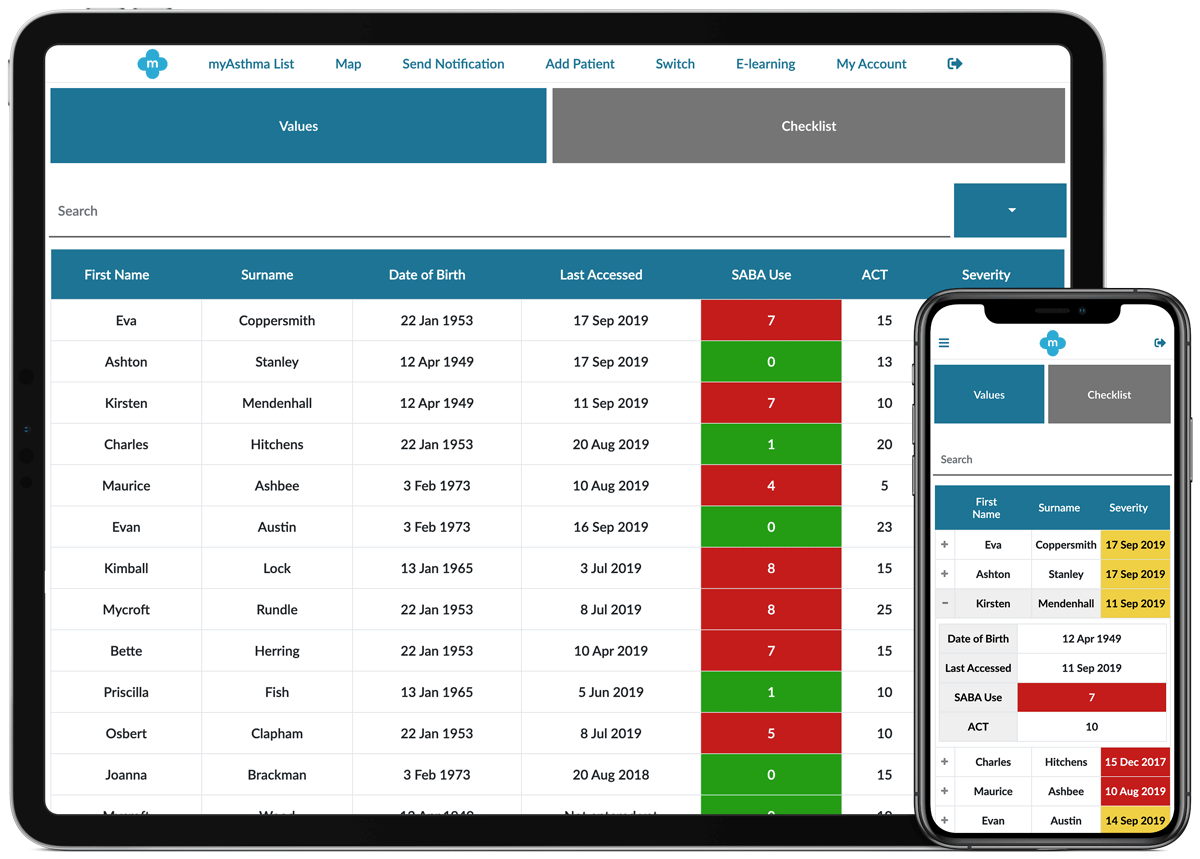Click the Clapham surname cell

pos(277,733)
